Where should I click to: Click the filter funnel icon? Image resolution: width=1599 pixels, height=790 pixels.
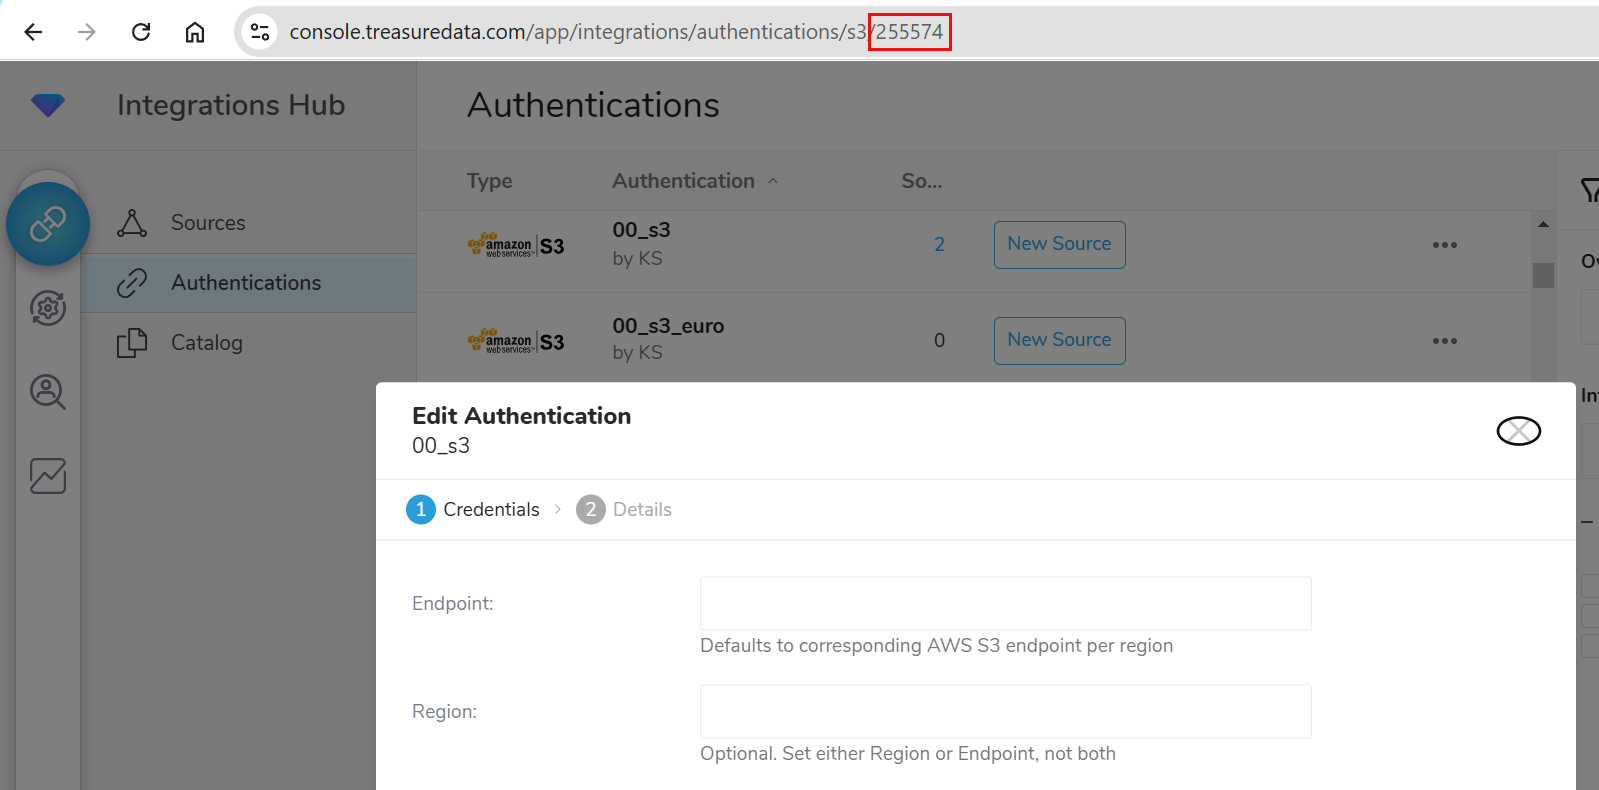pyautogui.click(x=1588, y=189)
